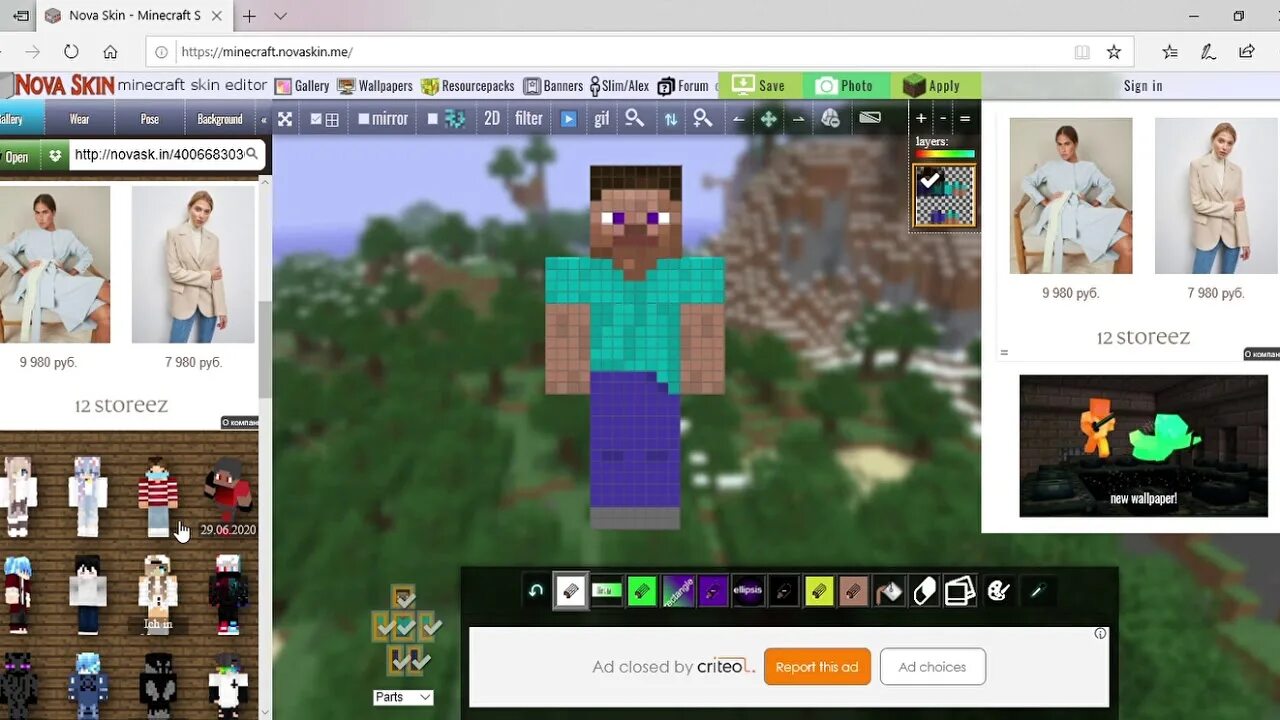
Task: Click the flip vertical arrows icon
Action: pos(670,119)
